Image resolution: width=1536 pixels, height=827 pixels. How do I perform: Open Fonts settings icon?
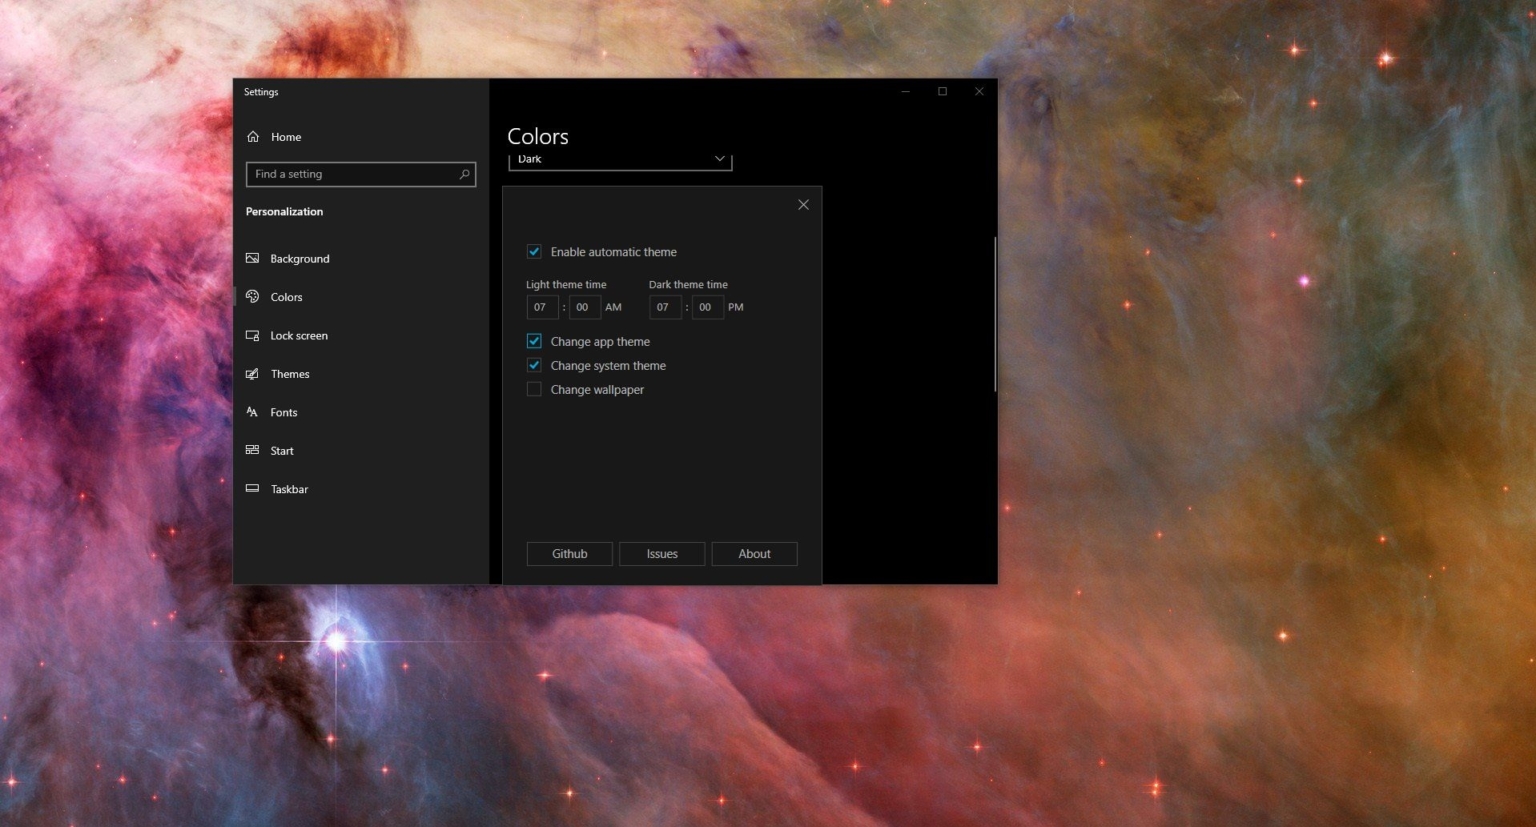pos(253,411)
